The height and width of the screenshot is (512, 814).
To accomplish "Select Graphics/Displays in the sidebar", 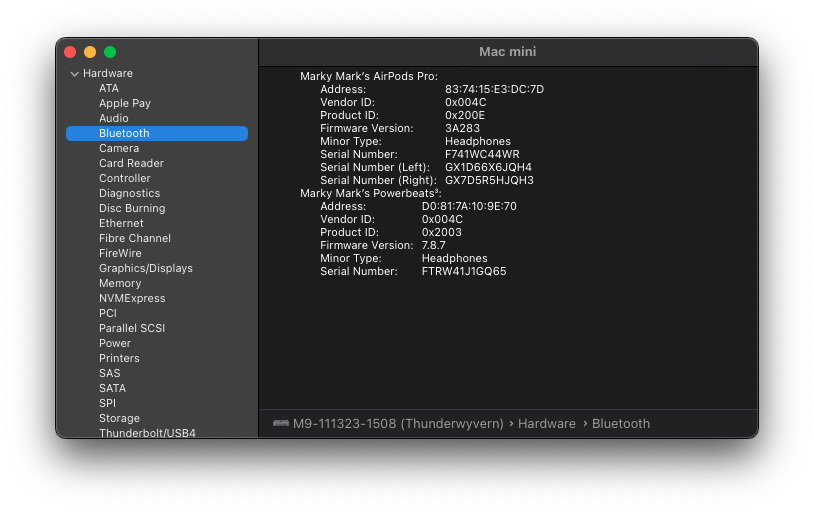I will point(145,268).
